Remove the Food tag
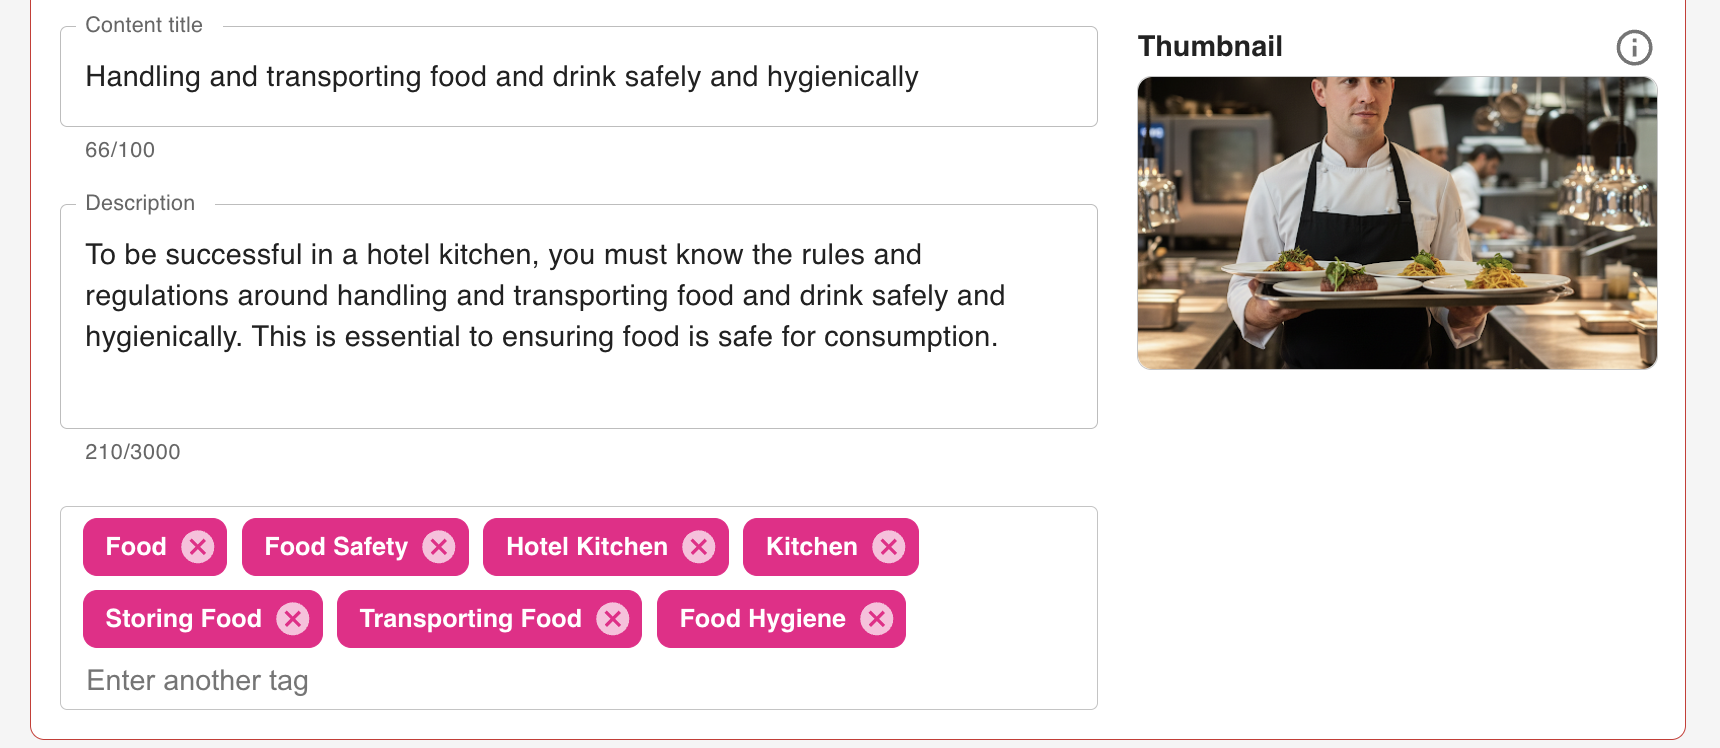This screenshot has width=1720, height=748. pos(198,547)
